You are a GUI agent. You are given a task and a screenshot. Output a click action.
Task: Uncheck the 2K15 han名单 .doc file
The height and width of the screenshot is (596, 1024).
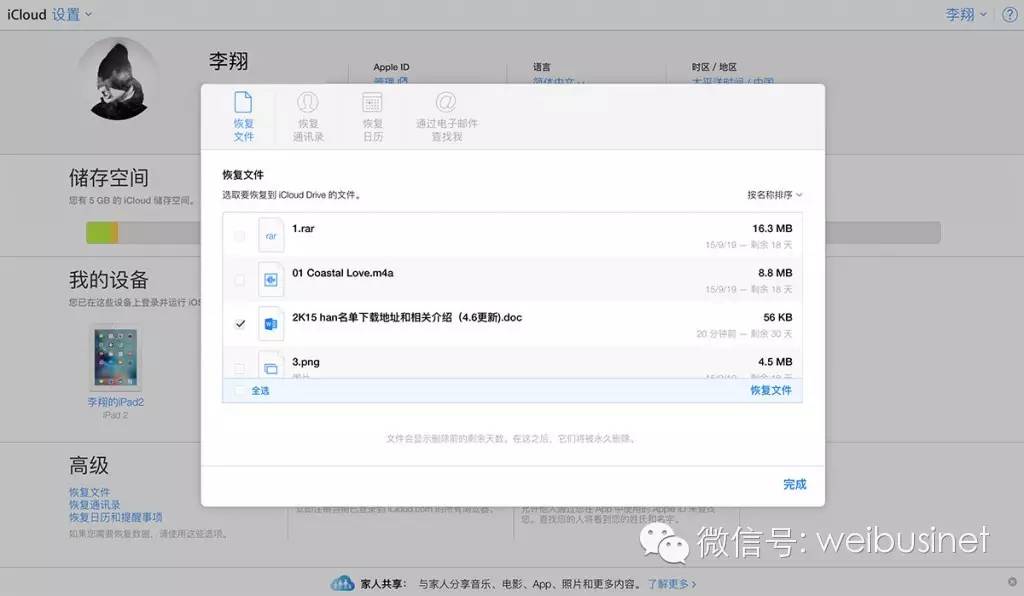pyautogui.click(x=240, y=324)
